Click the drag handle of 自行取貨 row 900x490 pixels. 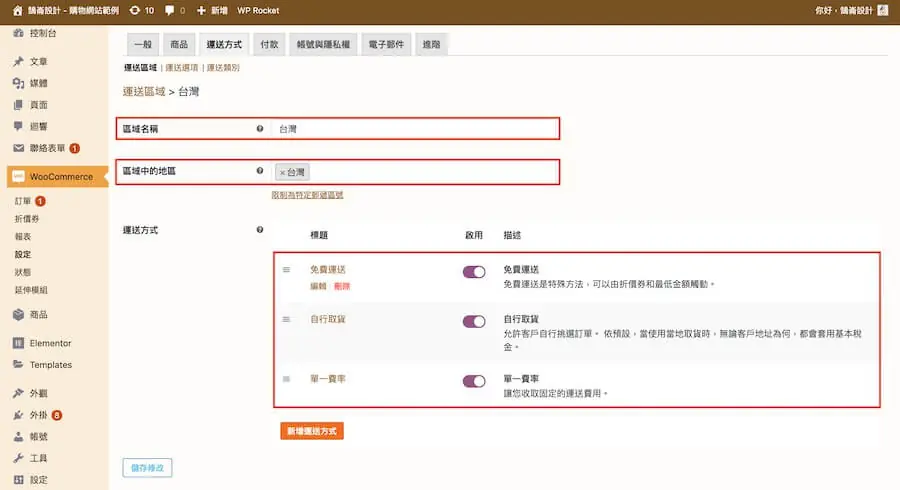point(286,319)
